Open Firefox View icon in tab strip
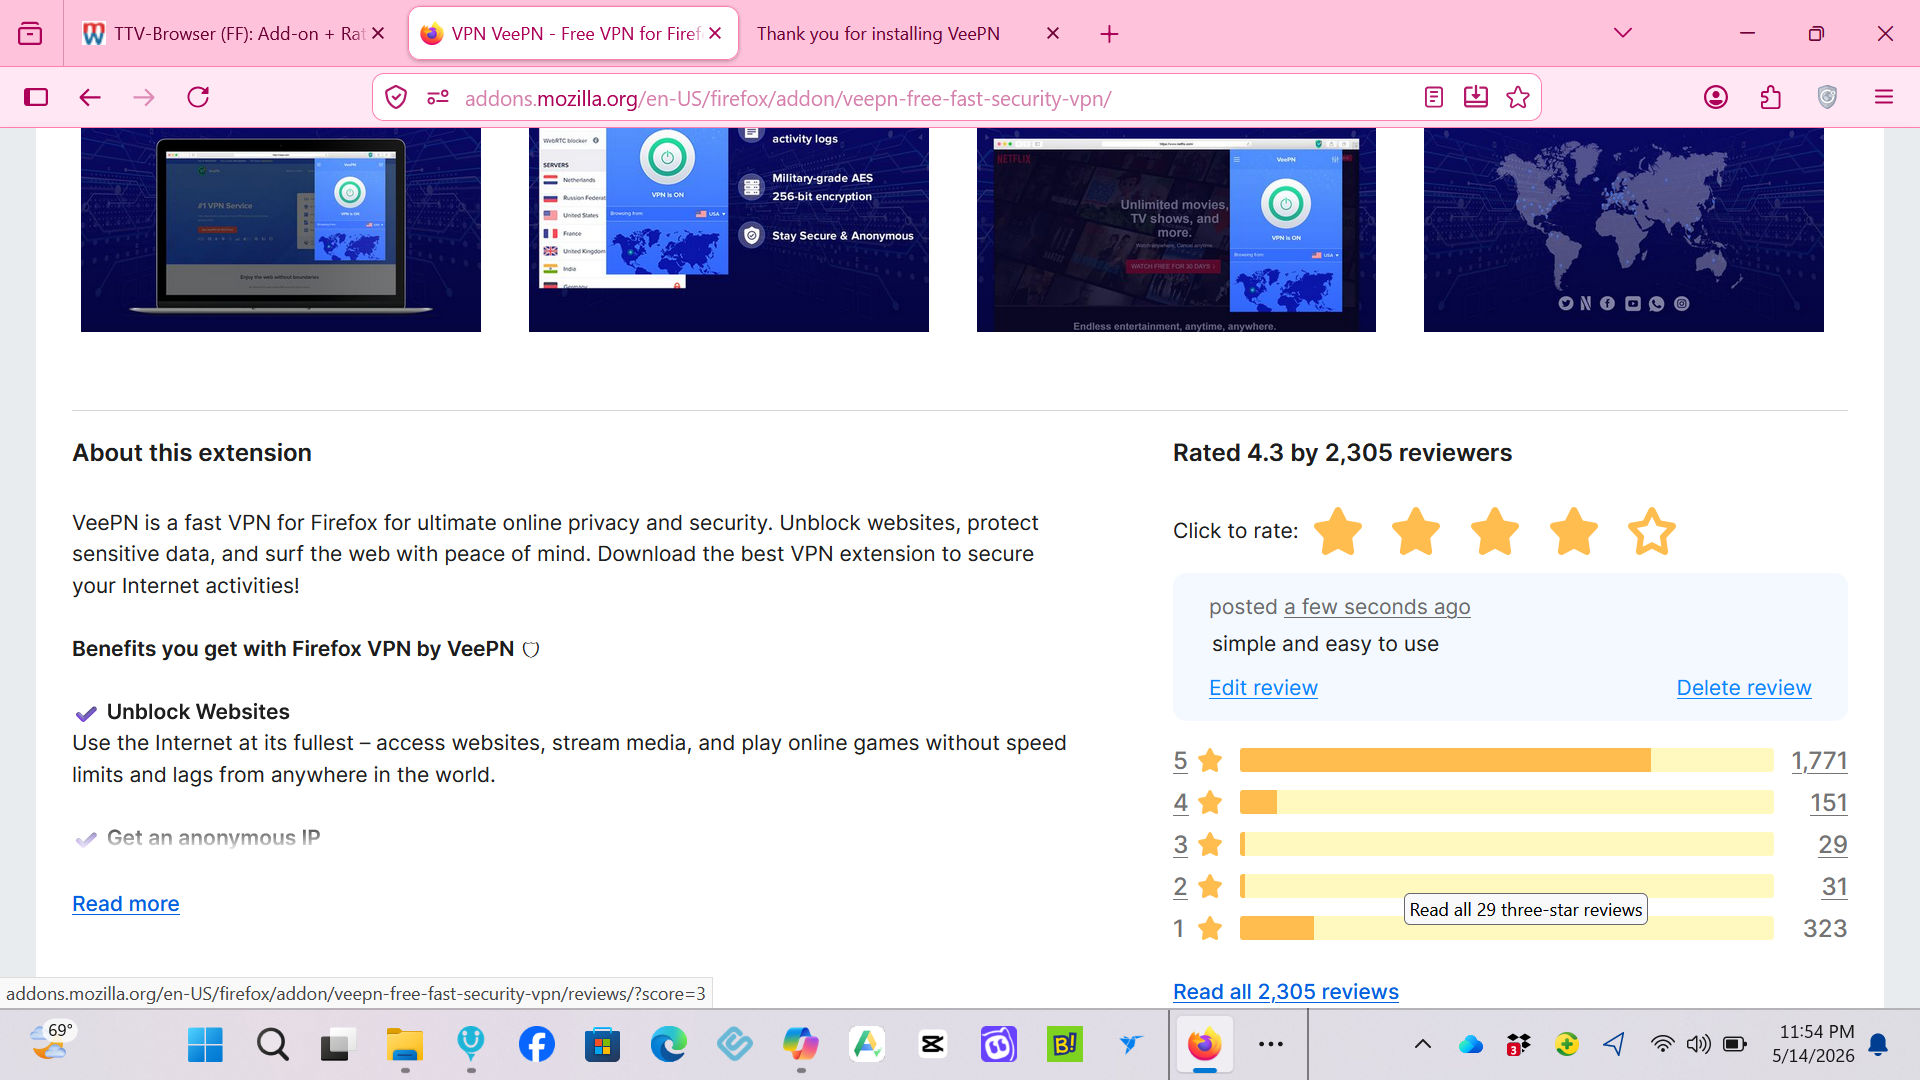This screenshot has width=1920, height=1080. pos(31,34)
